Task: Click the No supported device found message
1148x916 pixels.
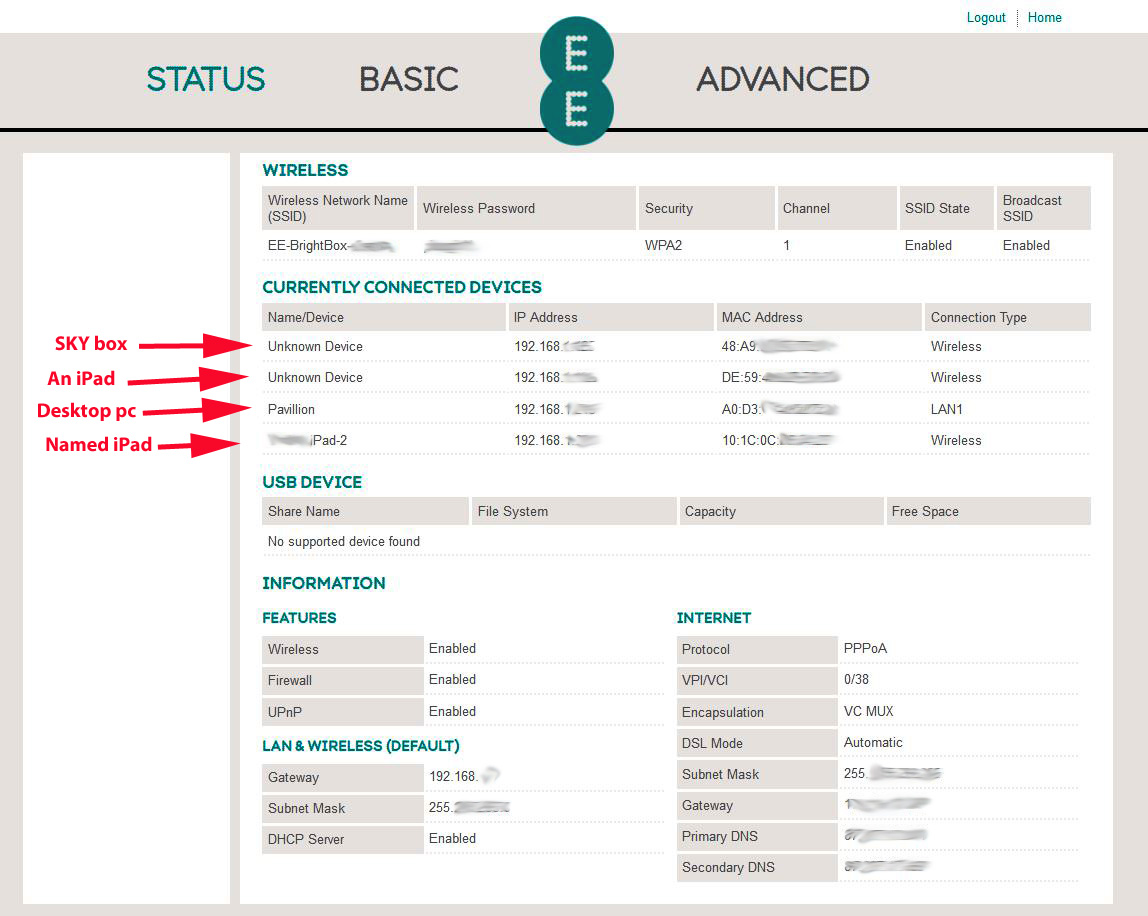Action: click(344, 541)
